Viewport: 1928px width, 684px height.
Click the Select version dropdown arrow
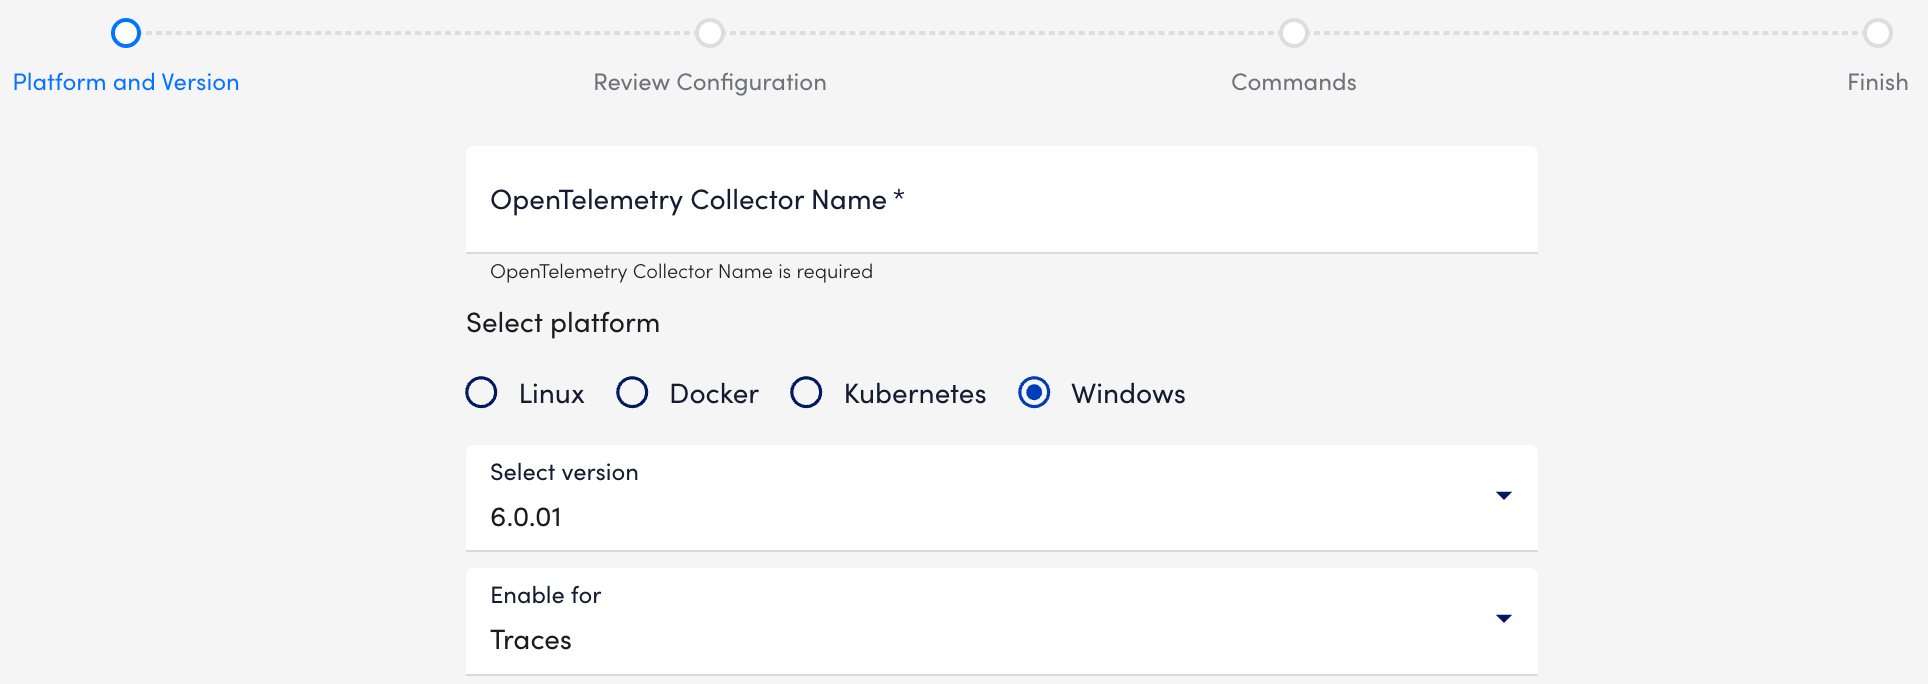1503,496
